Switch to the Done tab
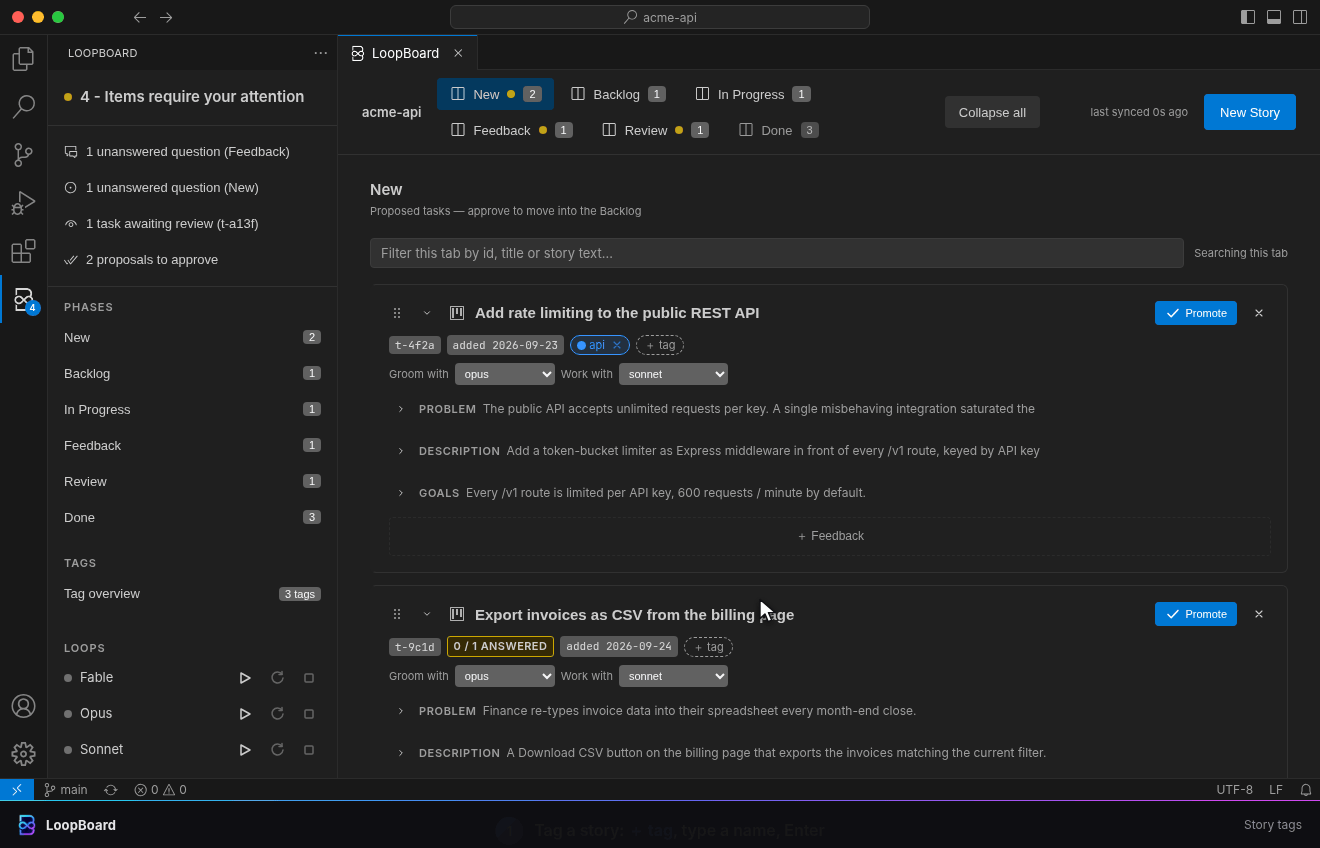Screen dimensions: 1320x848 pos(779,130)
